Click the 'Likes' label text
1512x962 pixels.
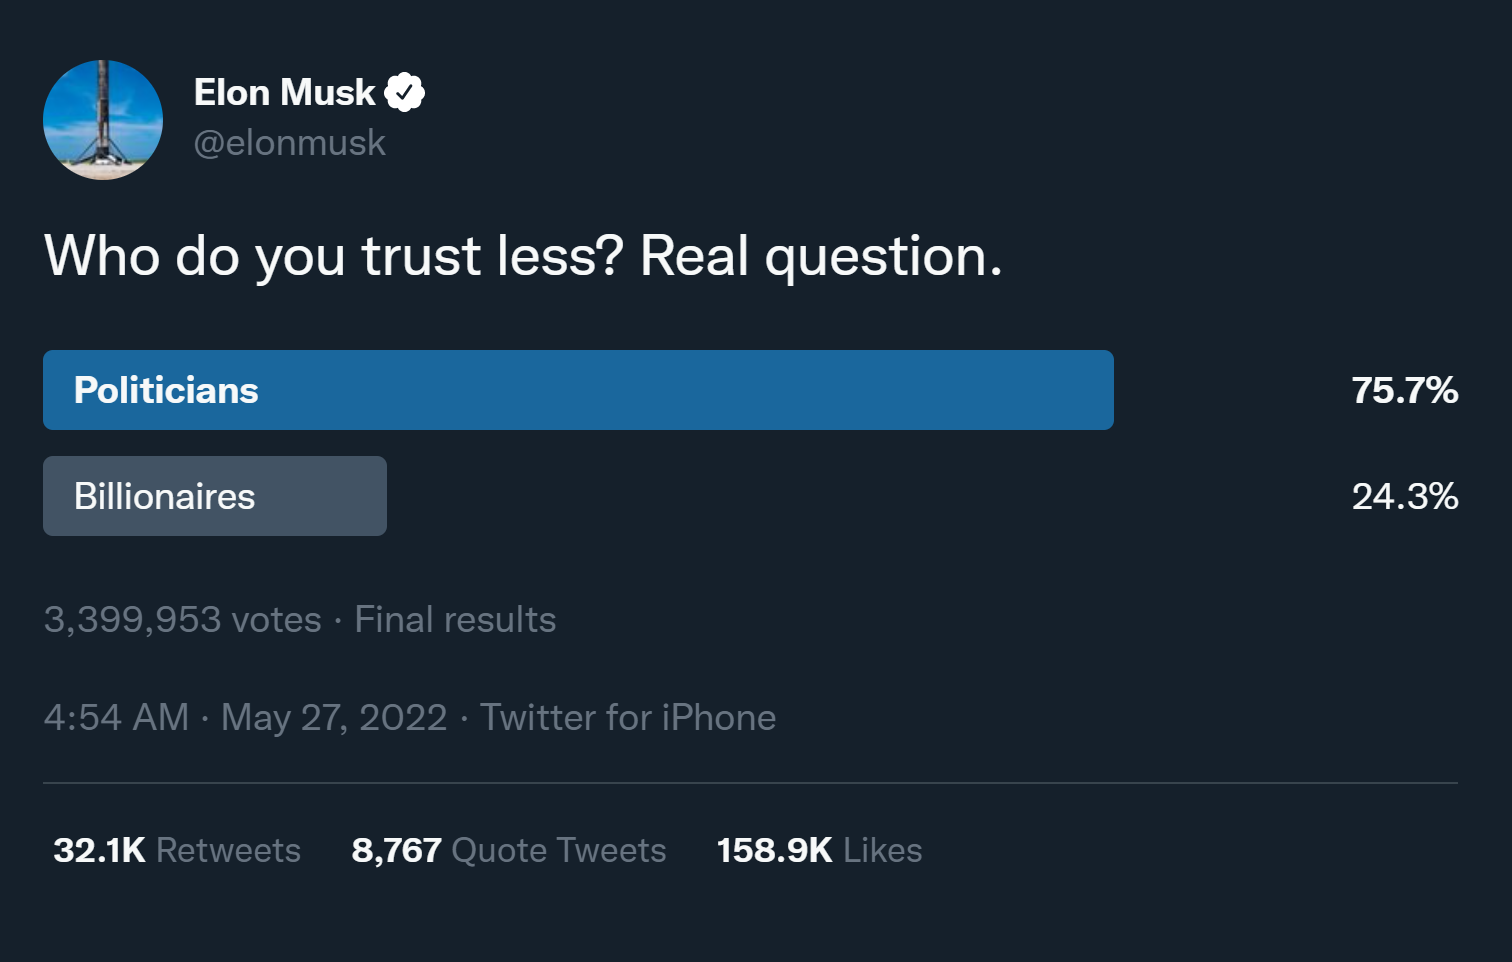click(x=882, y=850)
